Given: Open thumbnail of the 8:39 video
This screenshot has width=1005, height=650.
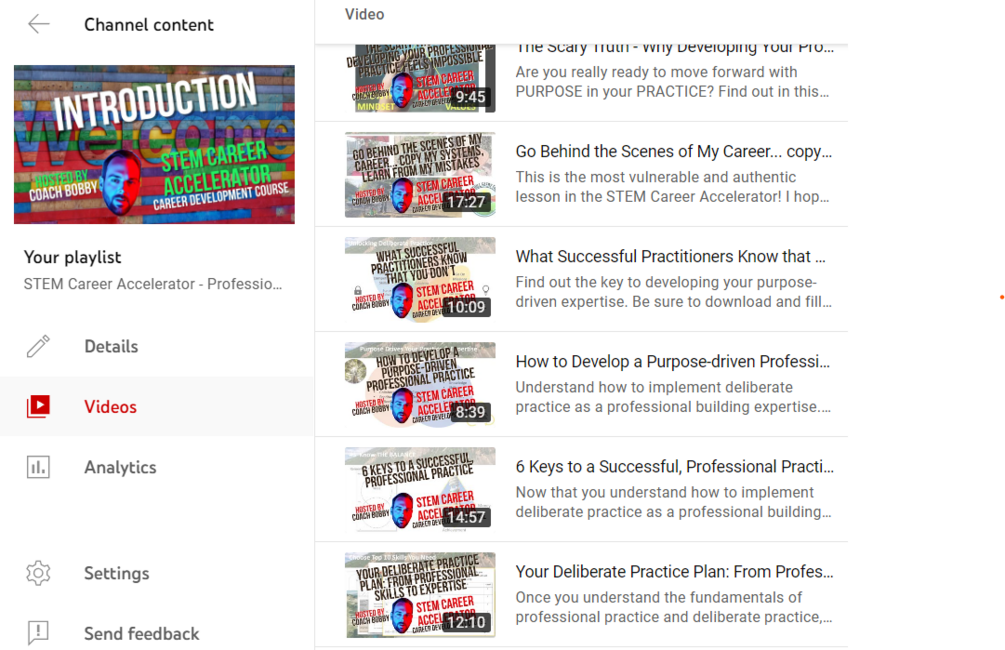Looking at the screenshot, I should 420,384.
